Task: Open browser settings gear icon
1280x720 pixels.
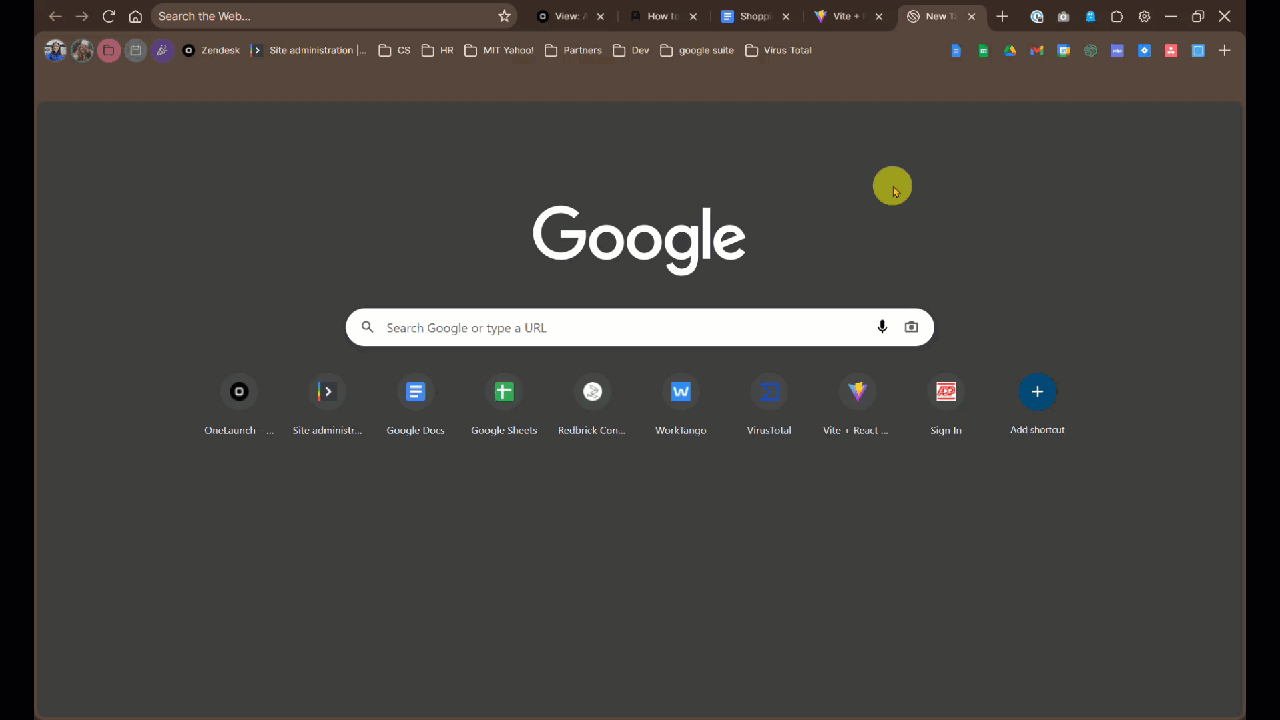Action: pos(1145,16)
